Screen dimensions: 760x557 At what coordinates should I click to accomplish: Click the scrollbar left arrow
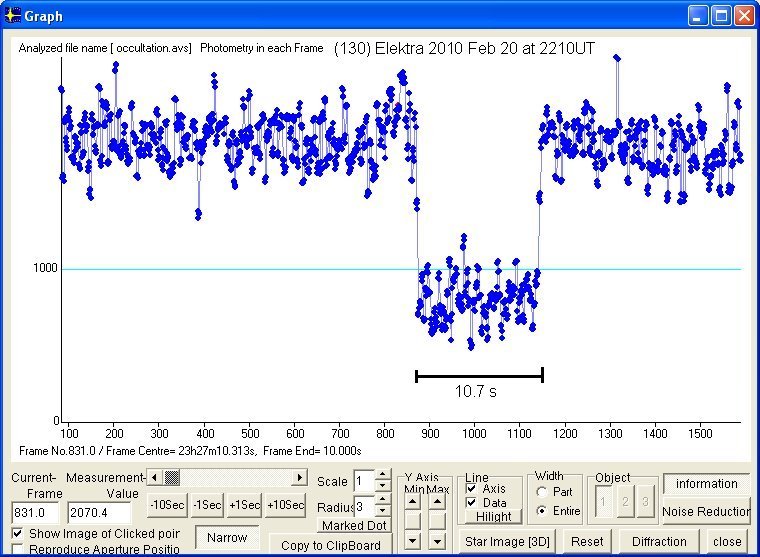pyautogui.click(x=155, y=478)
